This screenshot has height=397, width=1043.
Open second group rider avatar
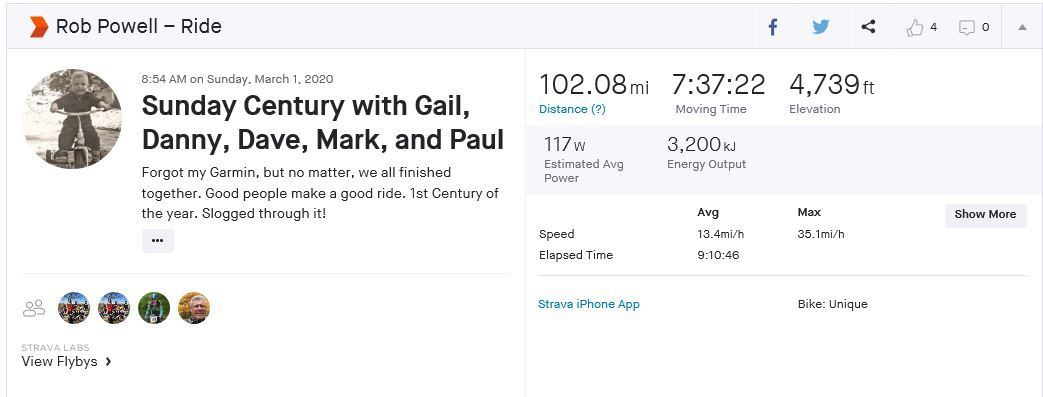pos(114,308)
